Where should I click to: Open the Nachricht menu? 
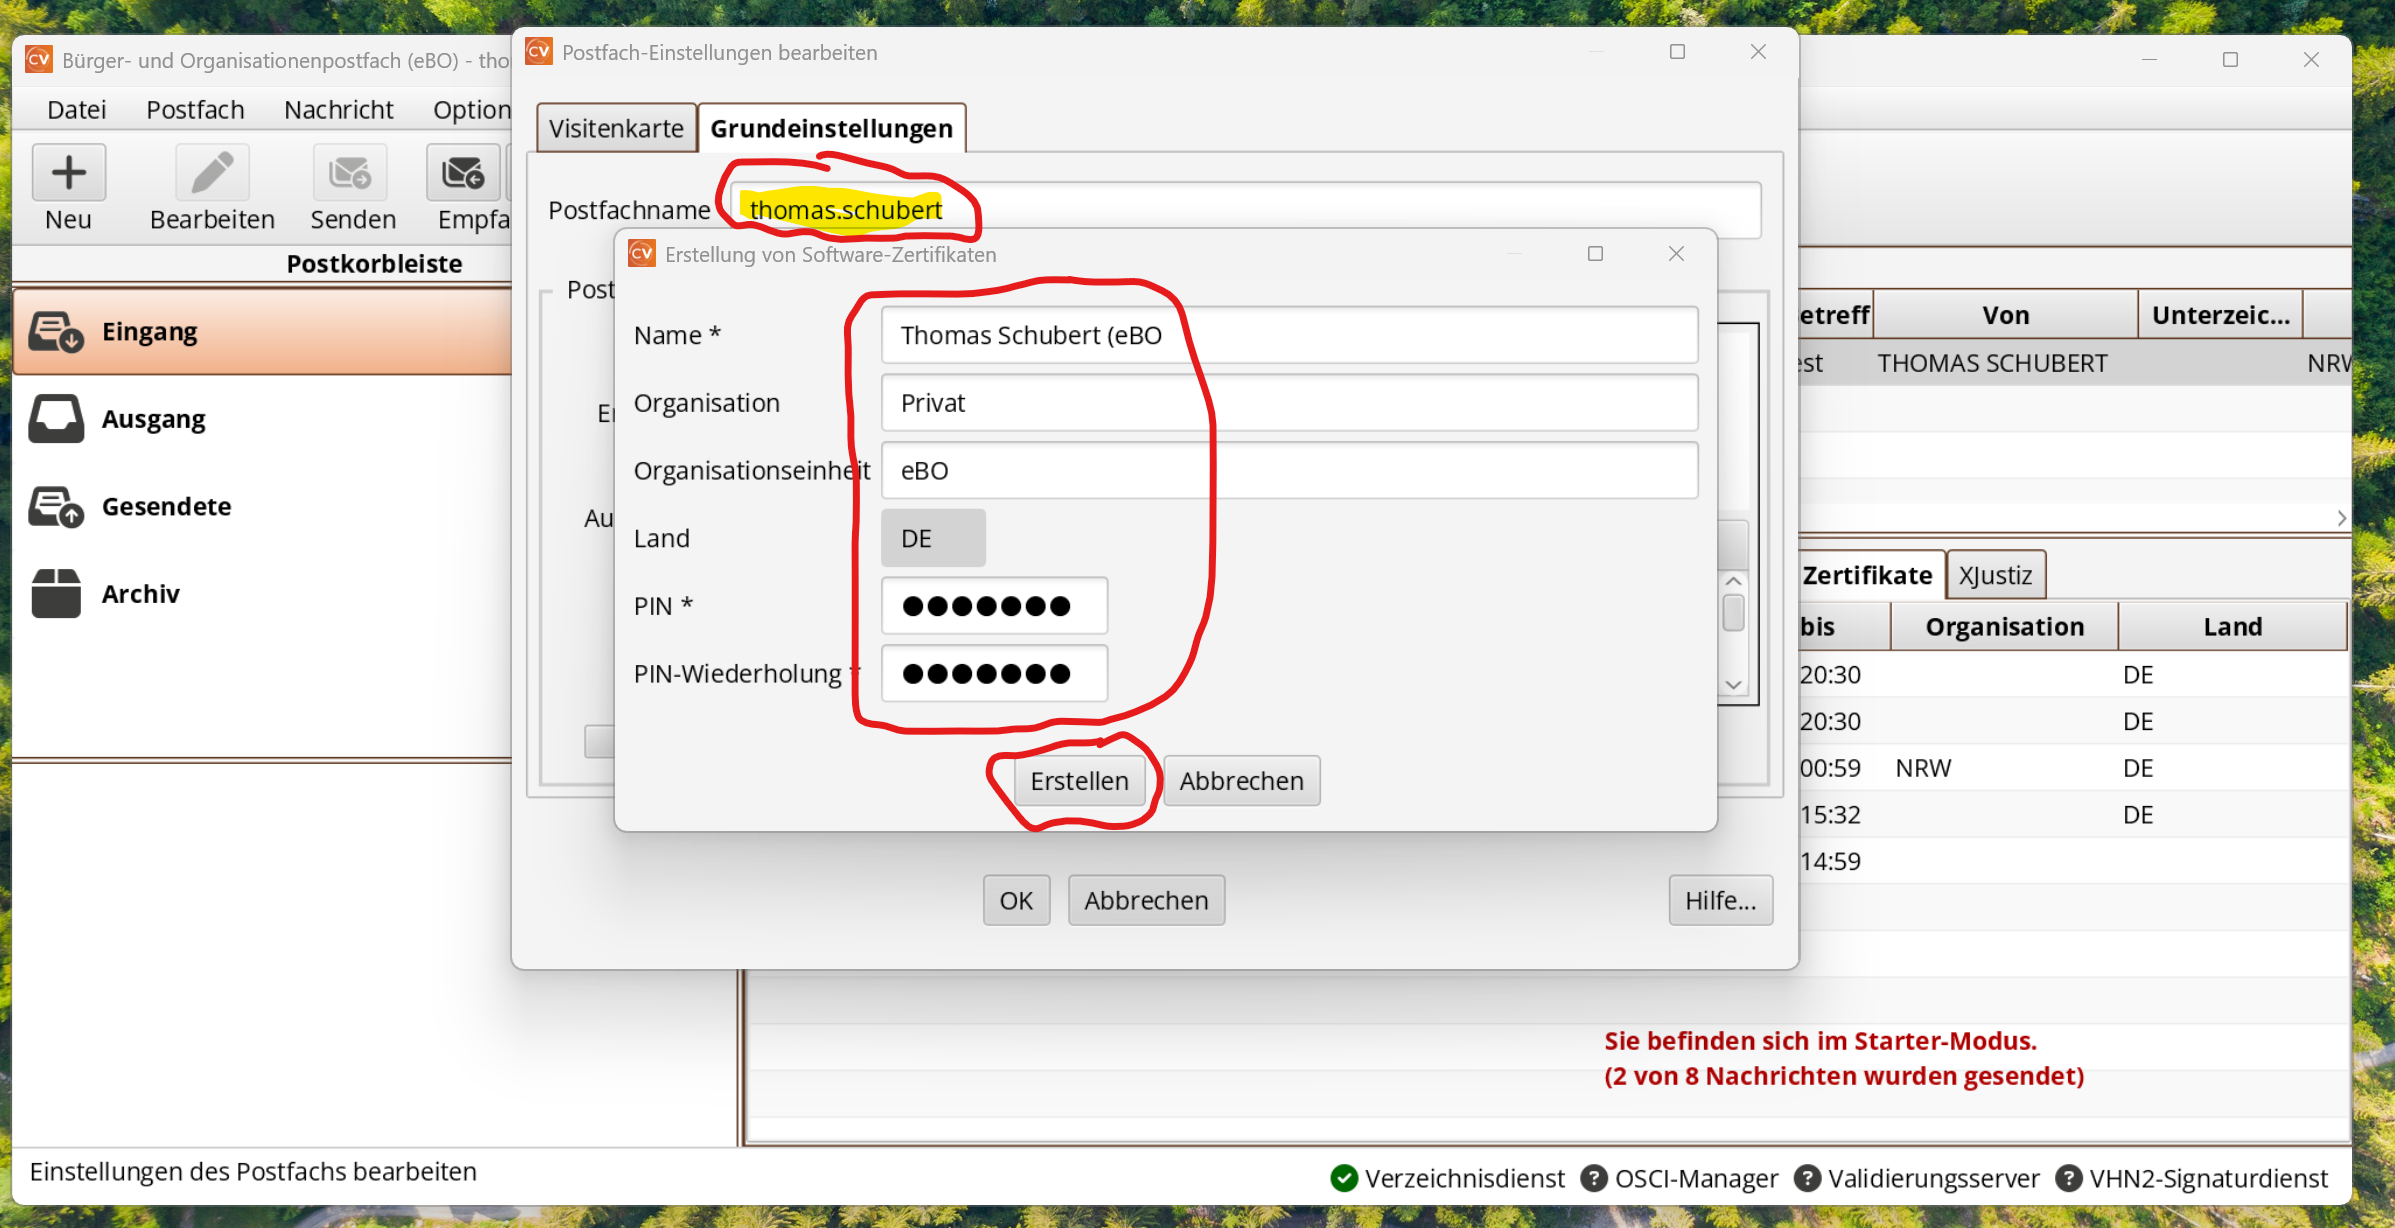pyautogui.click(x=338, y=110)
